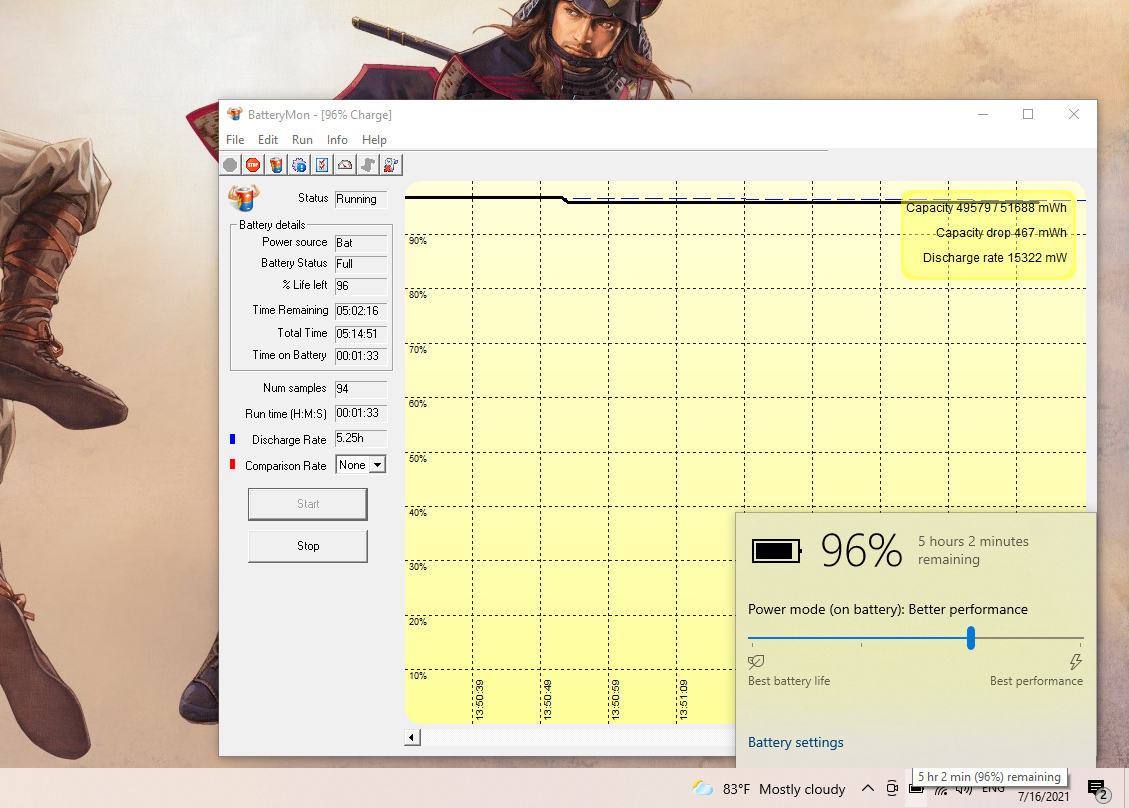The height and width of the screenshot is (808, 1129).
Task: Open the notification center icon
Action: click(1099, 790)
